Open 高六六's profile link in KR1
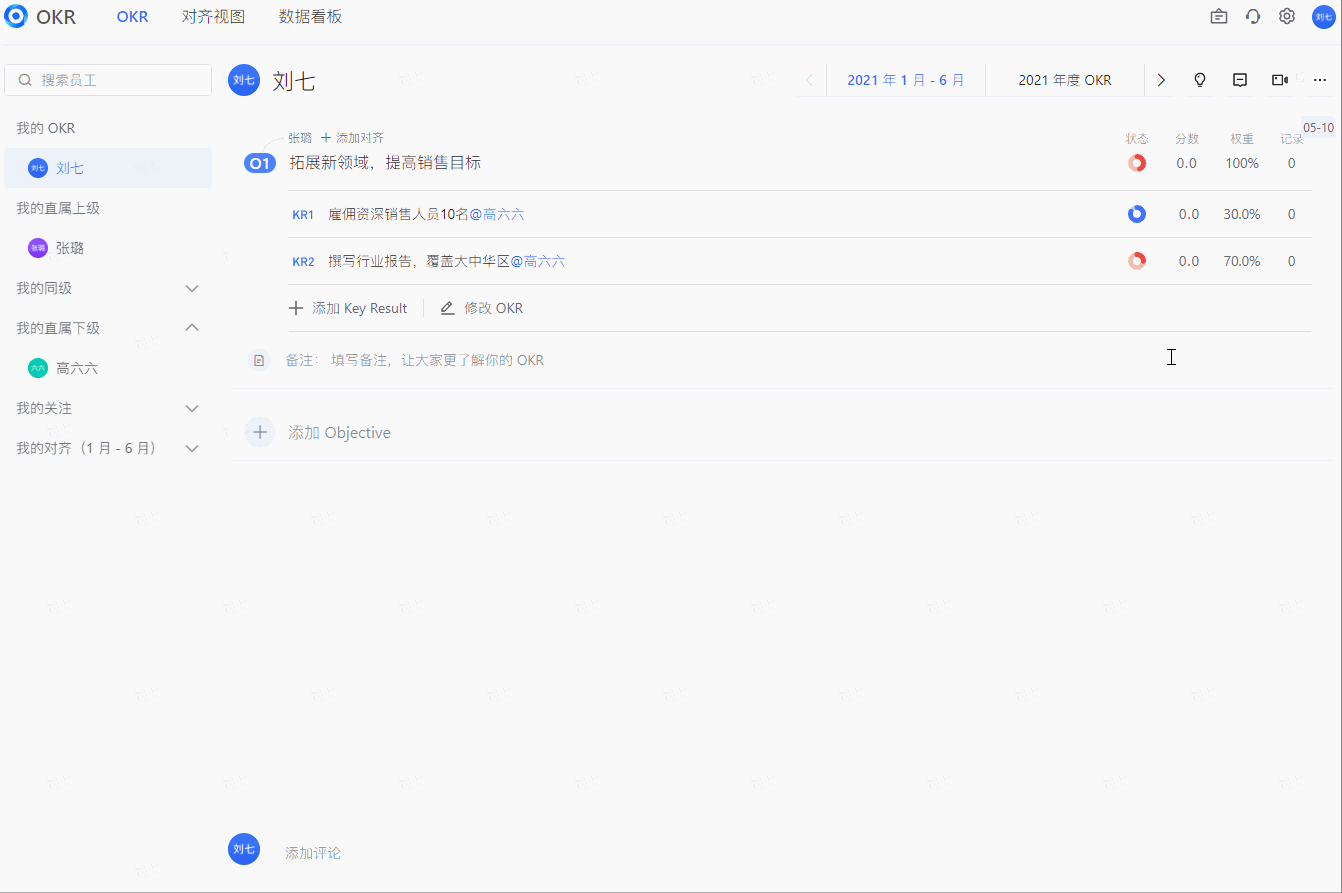The width and height of the screenshot is (1342, 893). click(x=499, y=213)
